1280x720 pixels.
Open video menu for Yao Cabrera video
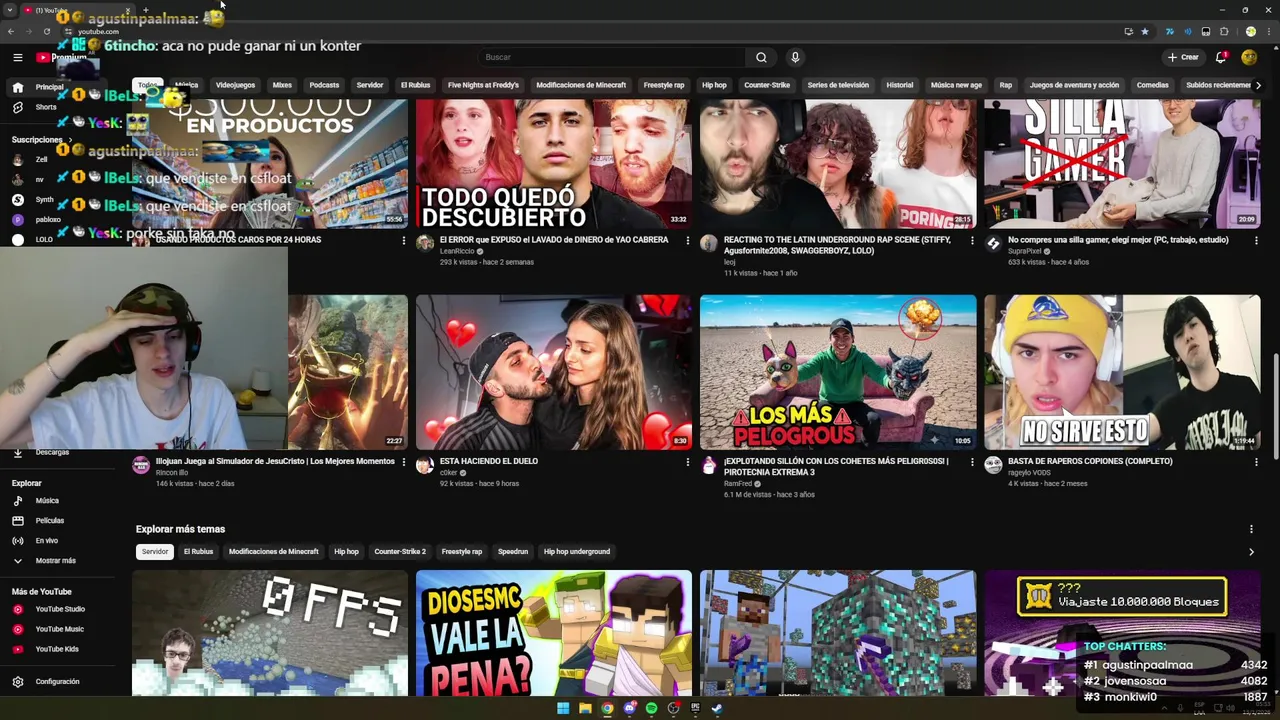(x=687, y=241)
